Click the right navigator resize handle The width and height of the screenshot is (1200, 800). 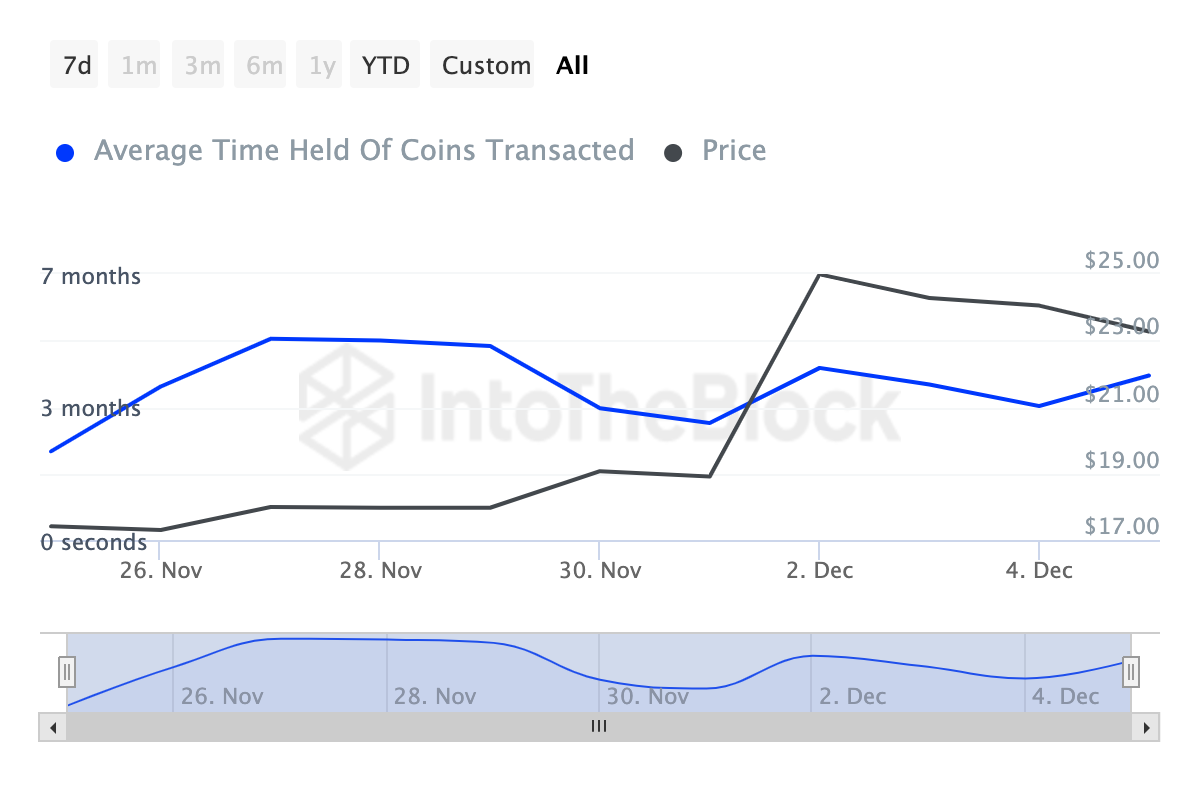coord(1130,672)
